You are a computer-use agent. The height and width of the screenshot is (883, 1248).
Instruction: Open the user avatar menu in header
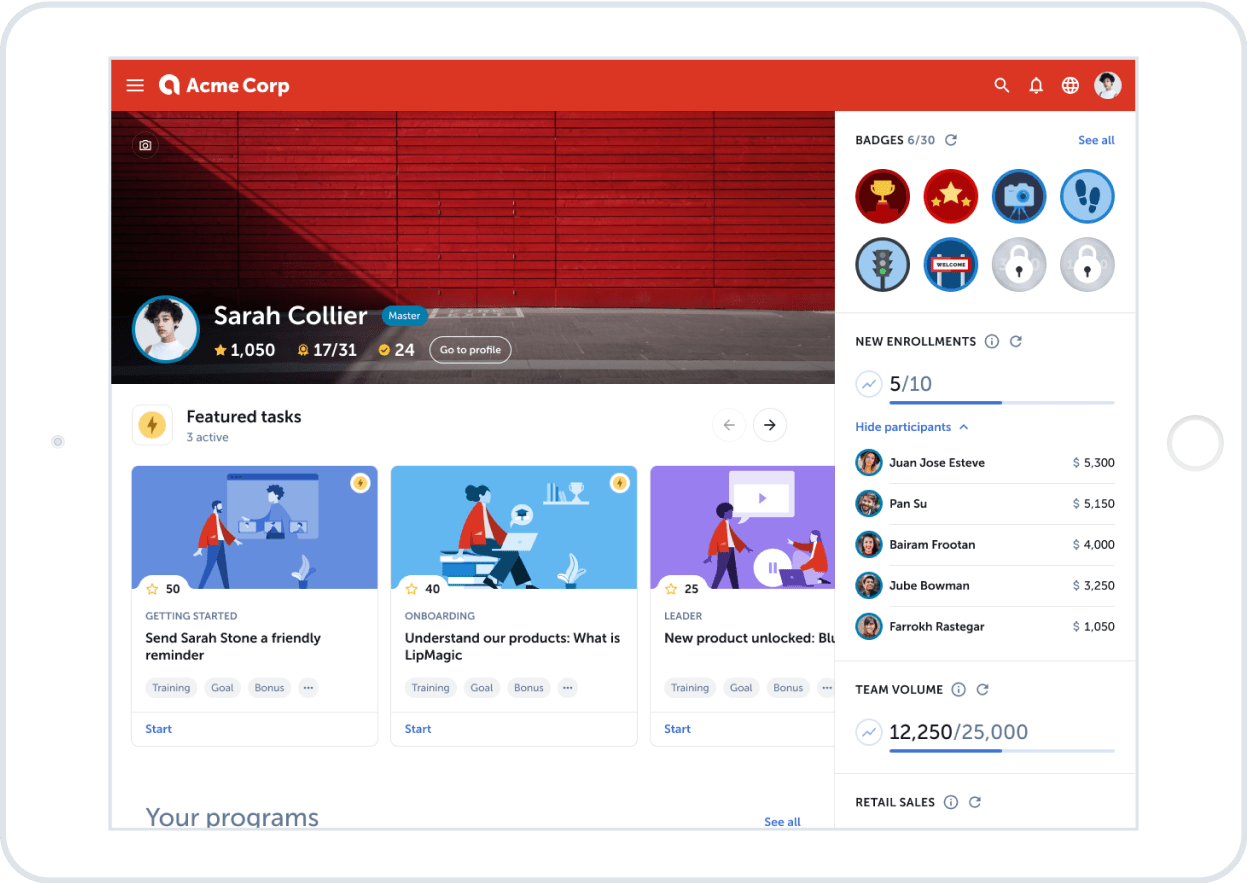tap(1108, 86)
